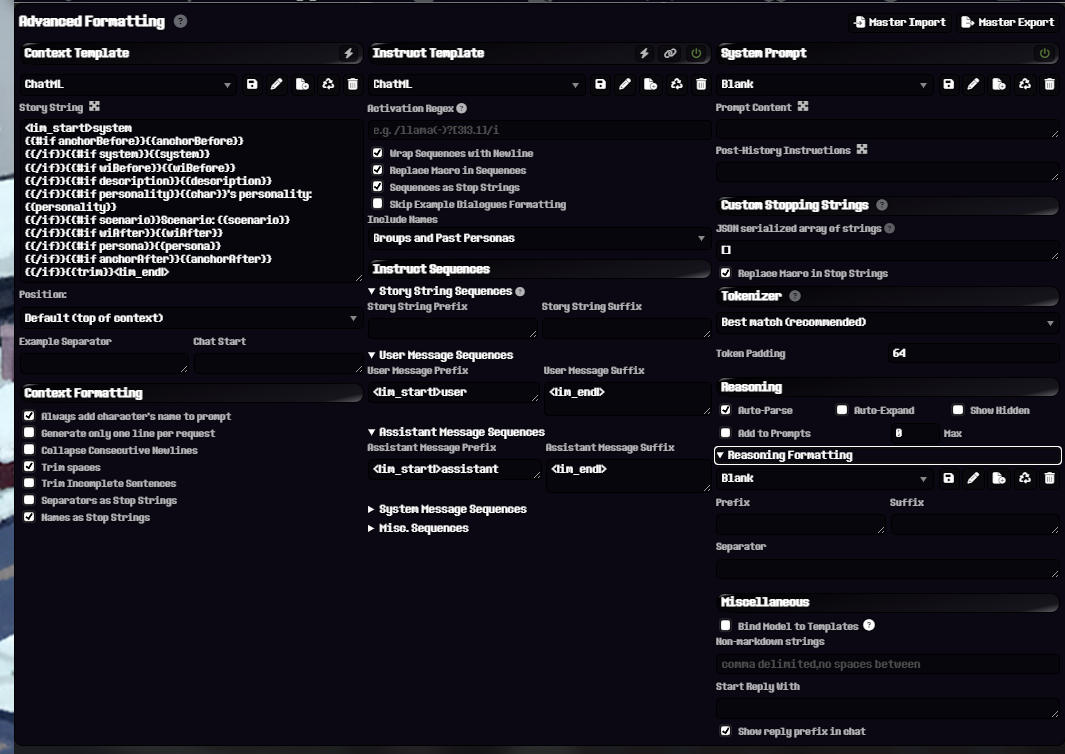The width and height of the screenshot is (1065, 754).
Task: Click Instruct Template's save-as file icon
Action: [651, 84]
